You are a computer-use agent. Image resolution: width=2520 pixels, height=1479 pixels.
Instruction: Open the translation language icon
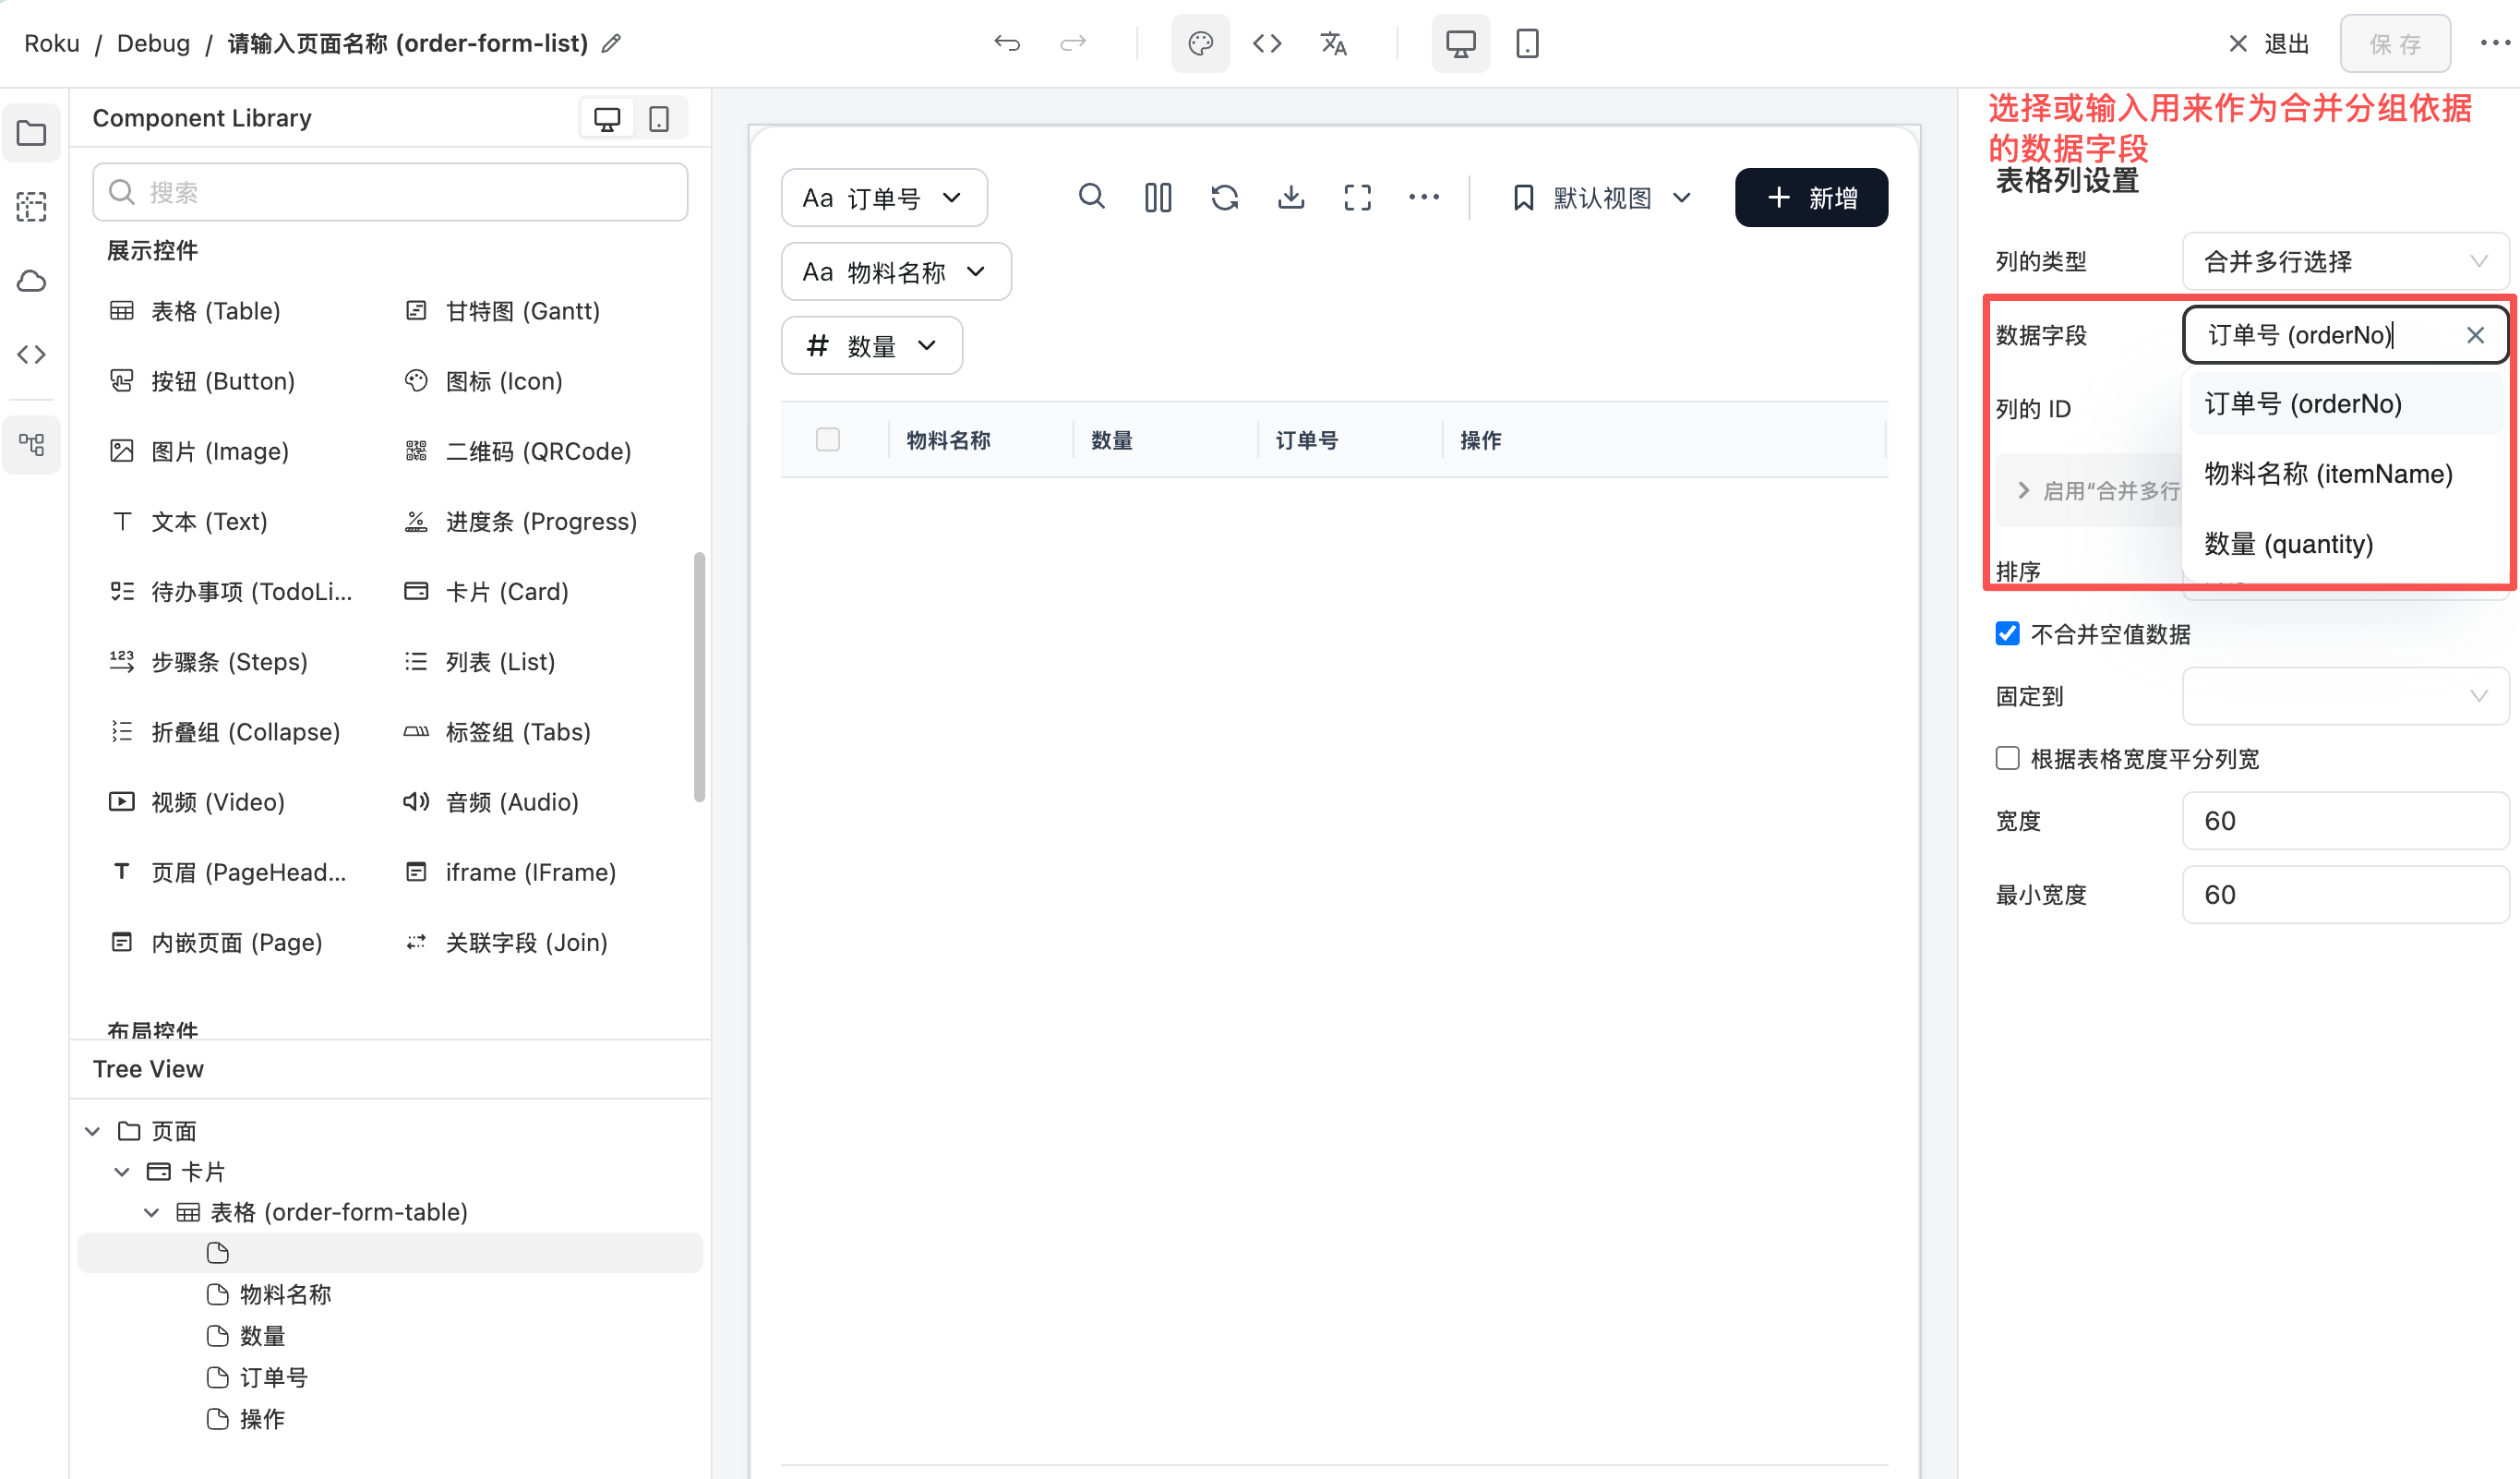pos(1333,43)
